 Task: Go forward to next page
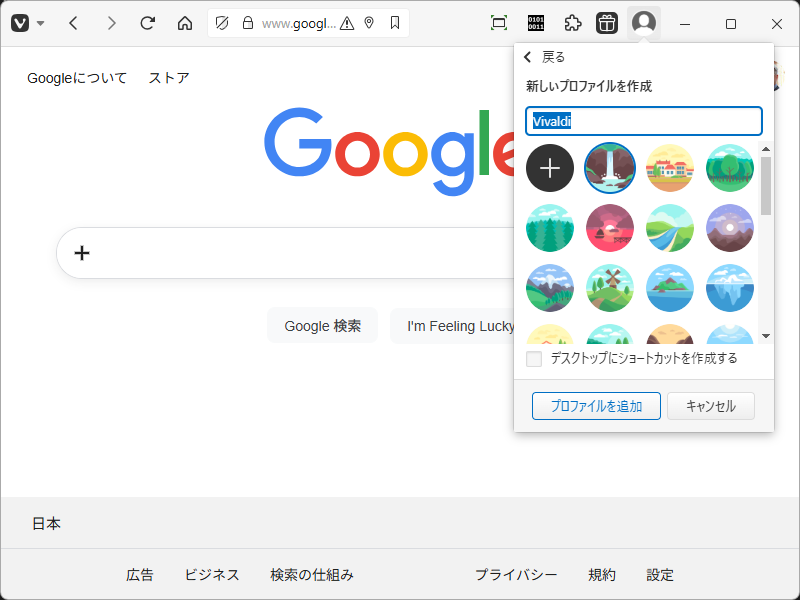111,23
